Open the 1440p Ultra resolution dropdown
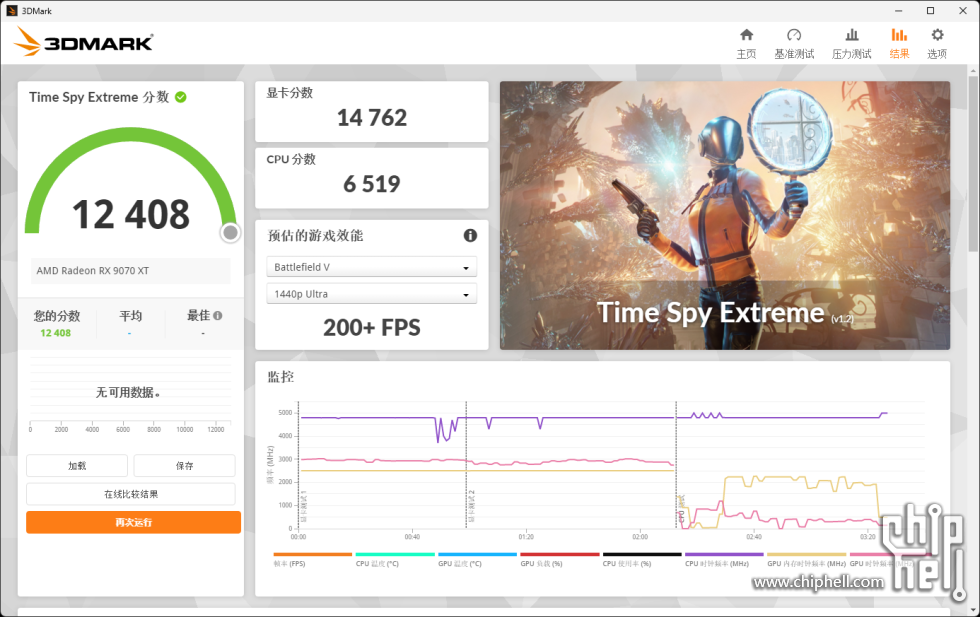Viewport: 980px width, 617px height. pyautogui.click(x=372, y=294)
